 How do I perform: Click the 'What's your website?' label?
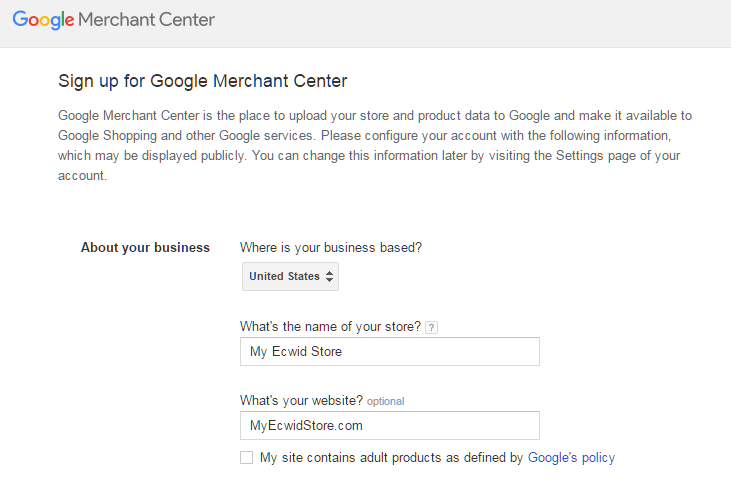pyautogui.click(x=301, y=400)
